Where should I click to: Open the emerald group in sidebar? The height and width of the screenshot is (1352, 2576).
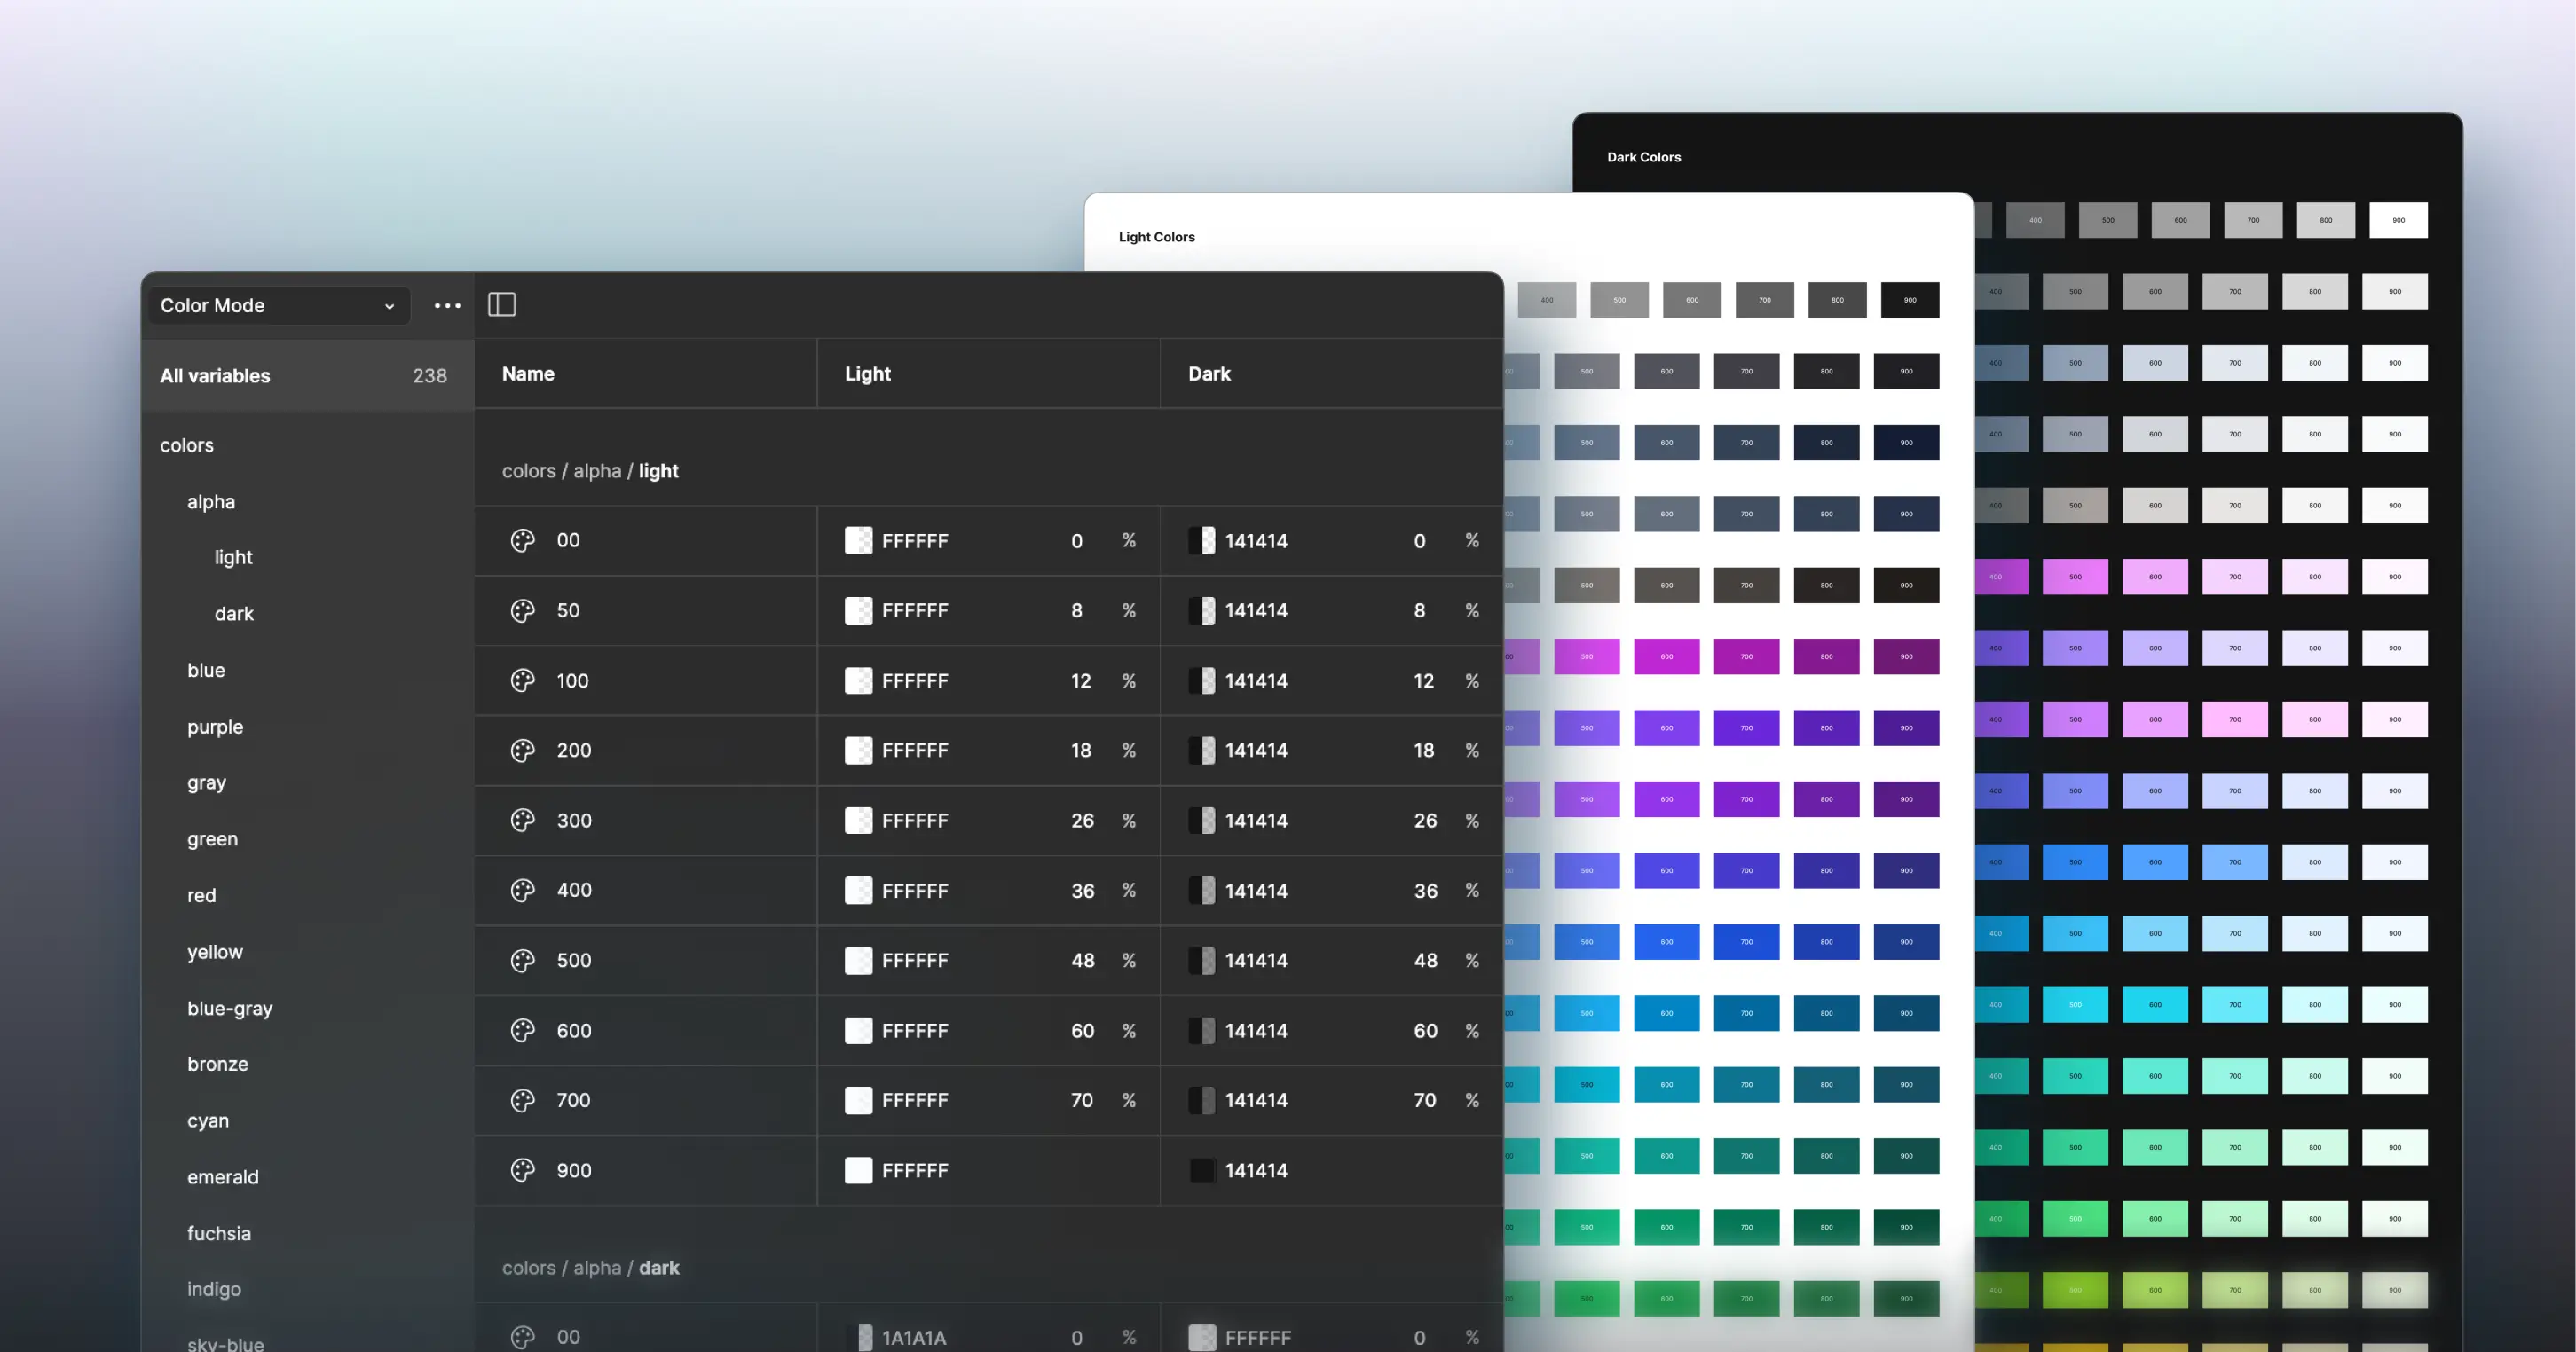point(223,1177)
